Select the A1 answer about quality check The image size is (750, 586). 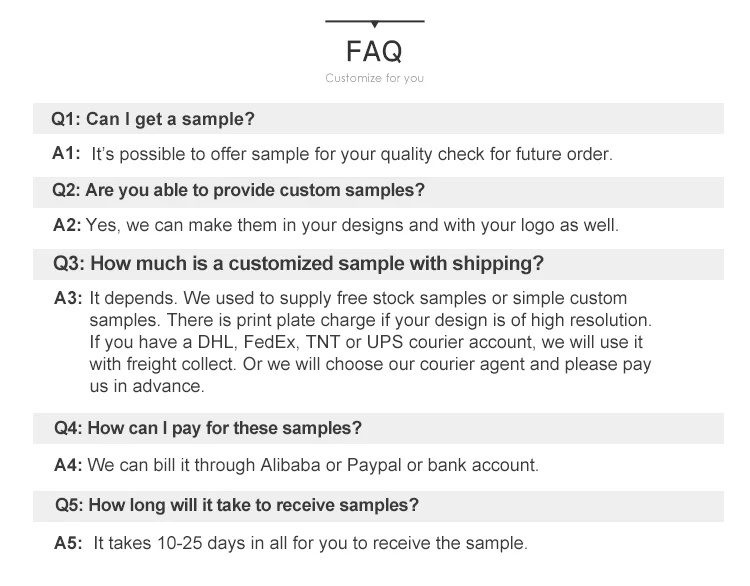click(x=351, y=155)
